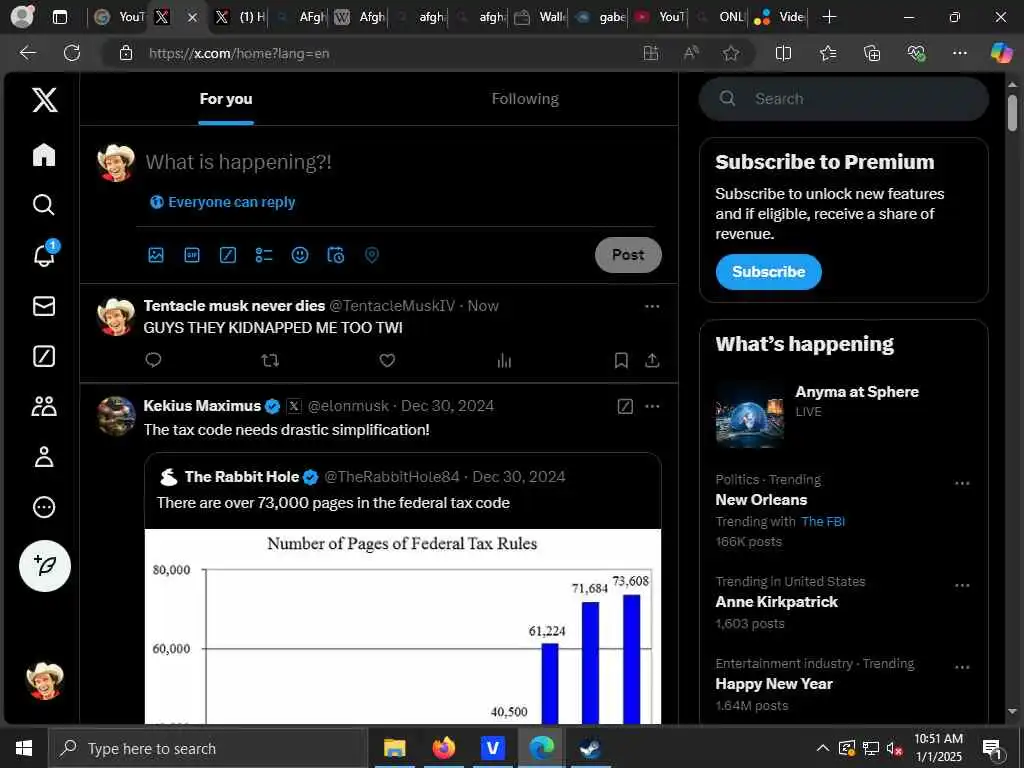Switch to the gabe browser tab

point(600,17)
